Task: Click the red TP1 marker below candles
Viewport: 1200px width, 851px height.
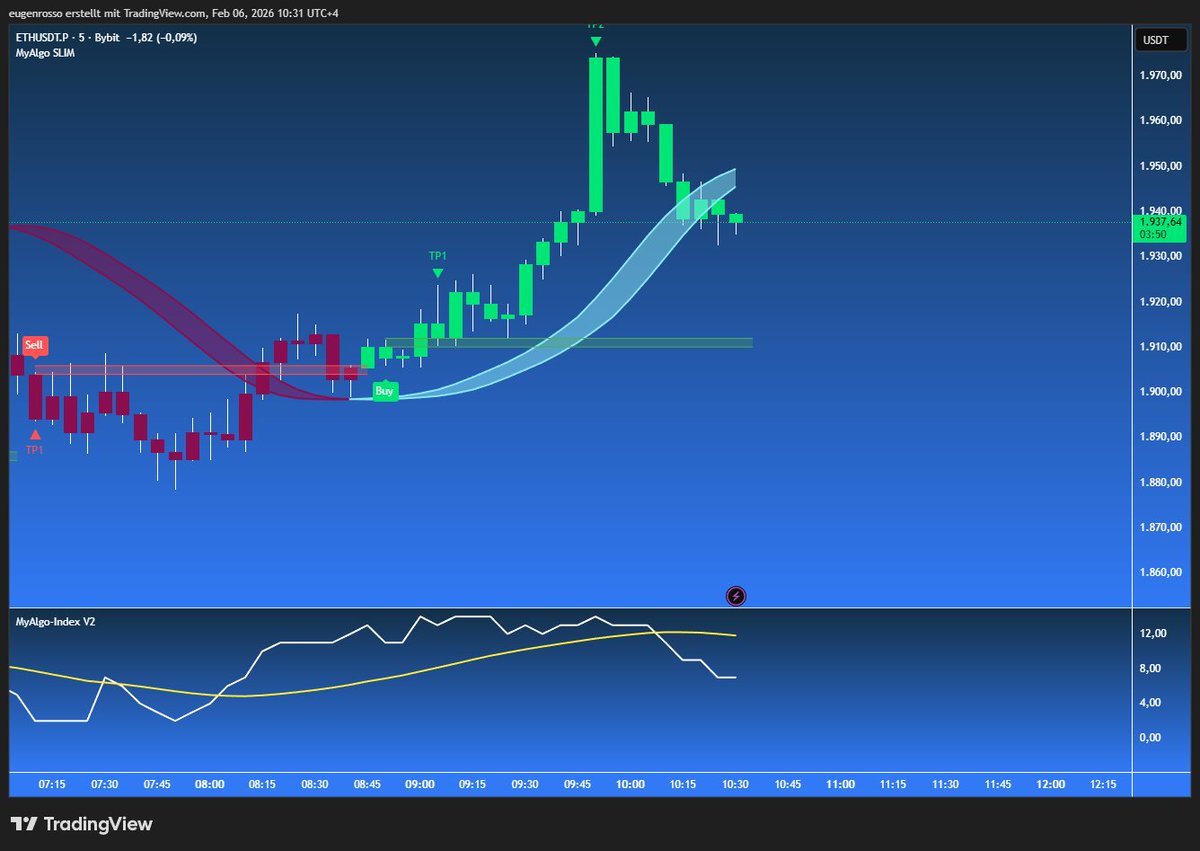Action: pyautogui.click(x=35, y=442)
